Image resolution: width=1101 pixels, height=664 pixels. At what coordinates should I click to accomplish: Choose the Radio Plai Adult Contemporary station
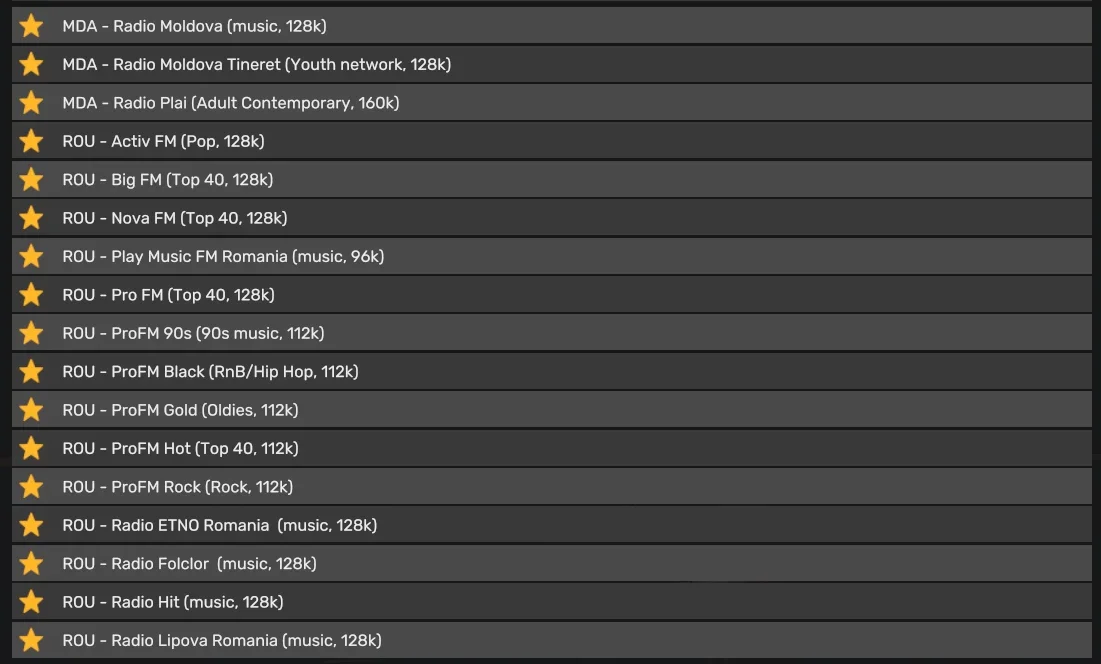(x=230, y=103)
